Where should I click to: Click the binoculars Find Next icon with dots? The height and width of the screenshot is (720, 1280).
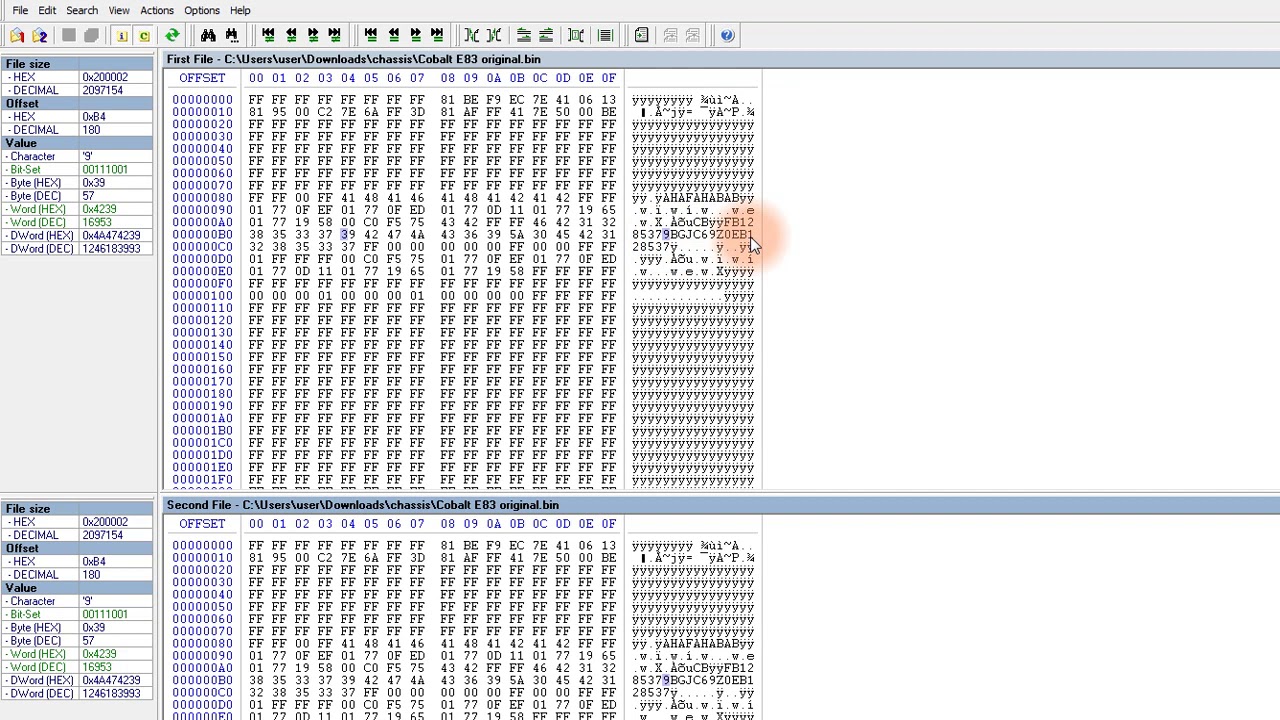coord(231,36)
